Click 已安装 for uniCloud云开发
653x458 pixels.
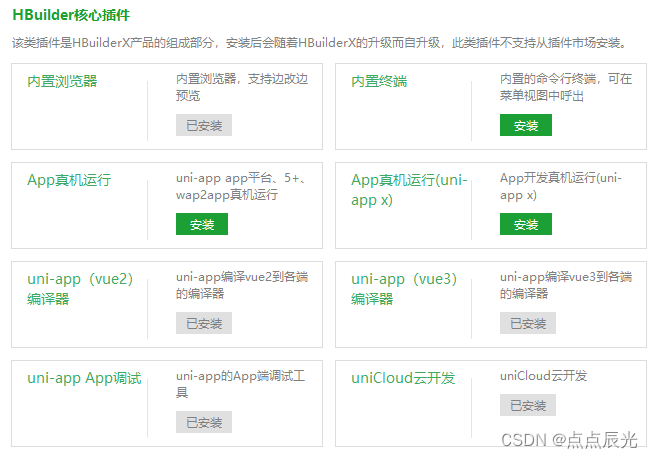(528, 405)
